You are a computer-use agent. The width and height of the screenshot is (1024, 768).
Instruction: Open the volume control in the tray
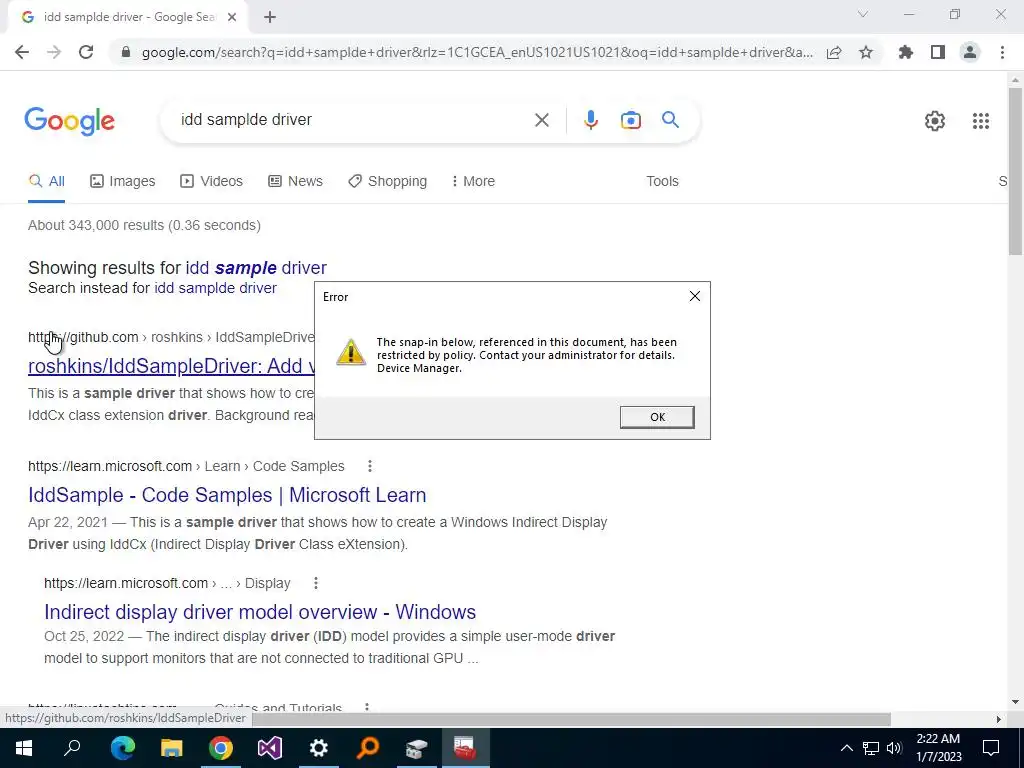(x=894, y=748)
